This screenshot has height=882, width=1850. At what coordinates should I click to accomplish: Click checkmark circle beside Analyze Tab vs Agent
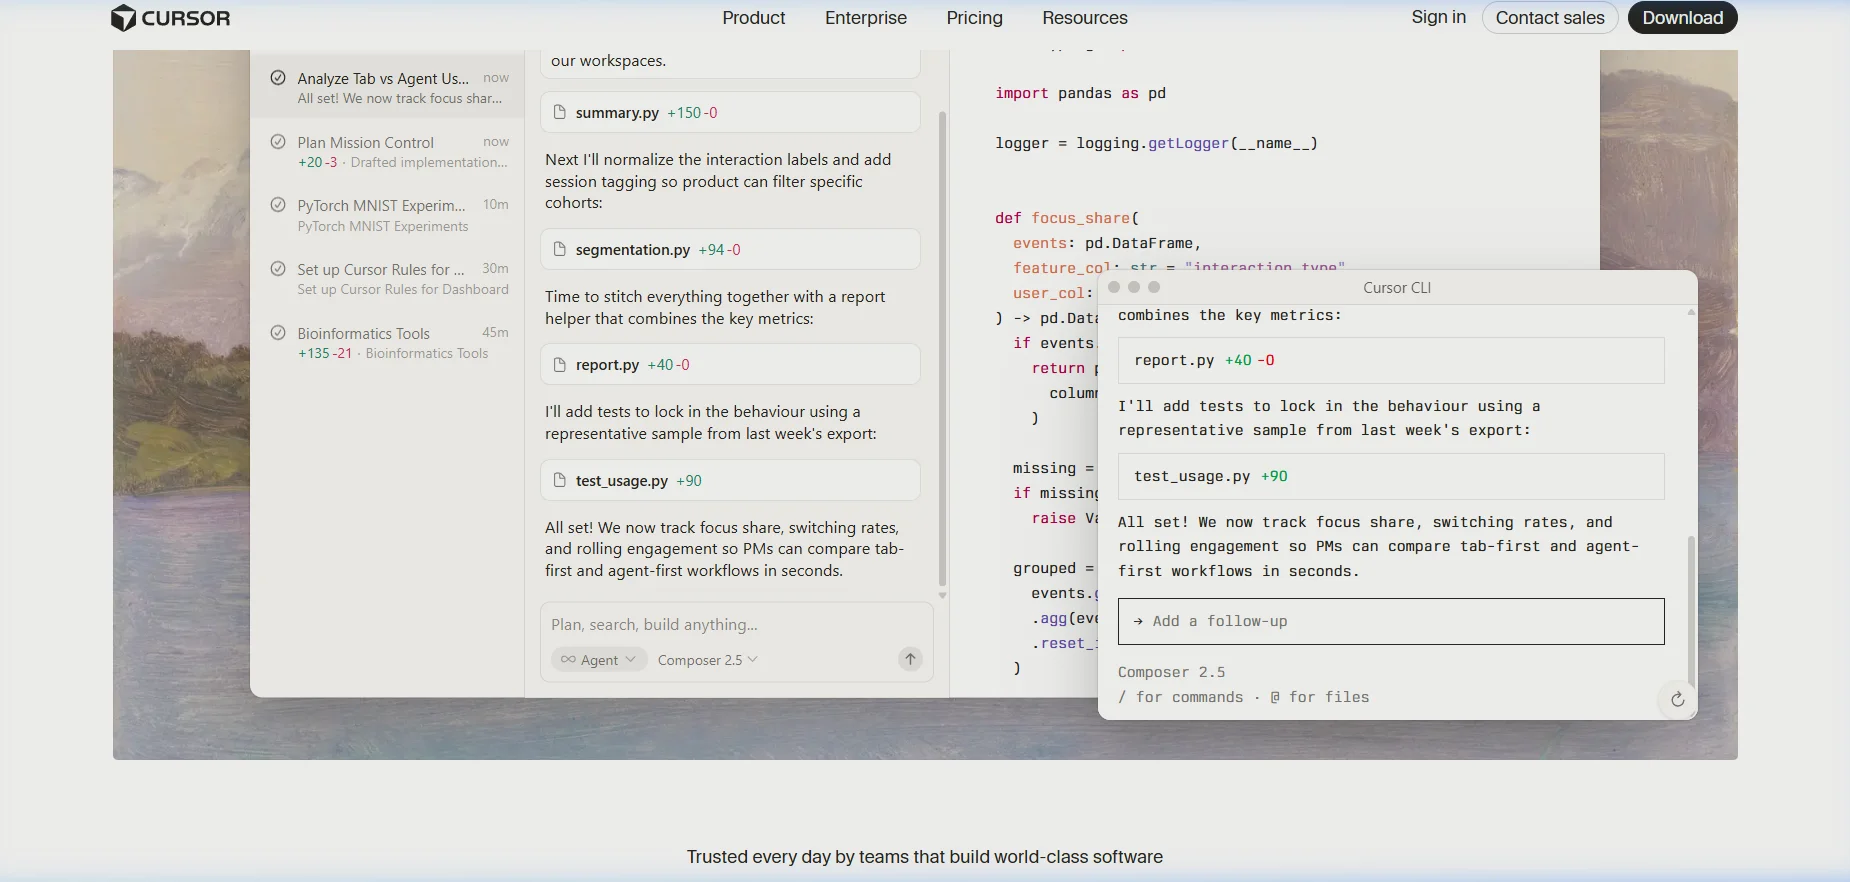[x=278, y=77]
